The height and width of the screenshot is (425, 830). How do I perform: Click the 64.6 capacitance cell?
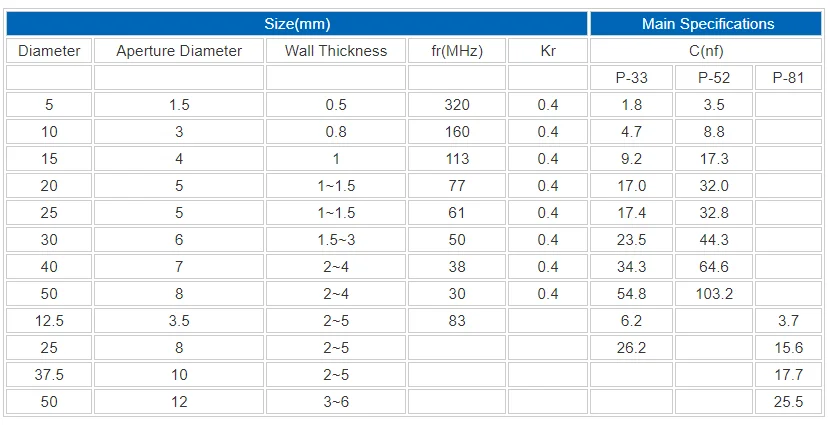pos(713,267)
